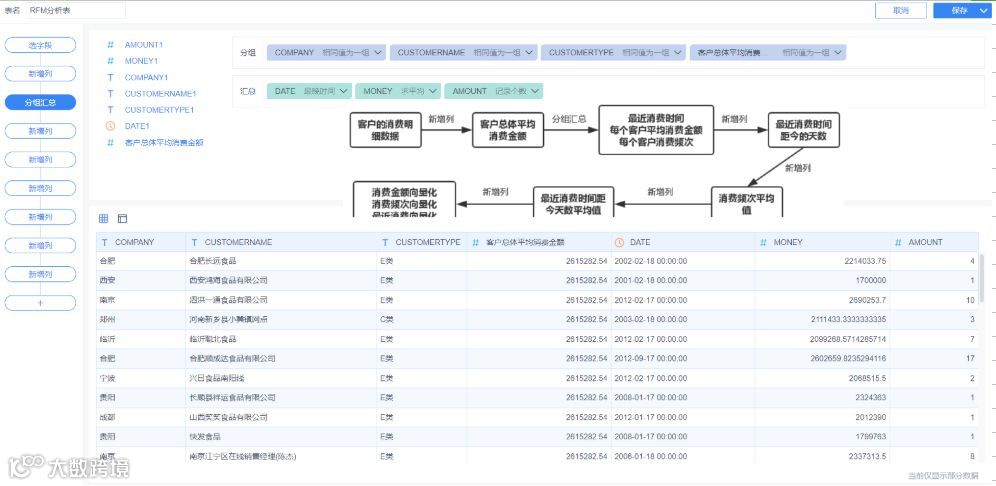
Task: Open the 客户总体平均消费 group chip dropdown arrow
Action: tap(838, 53)
